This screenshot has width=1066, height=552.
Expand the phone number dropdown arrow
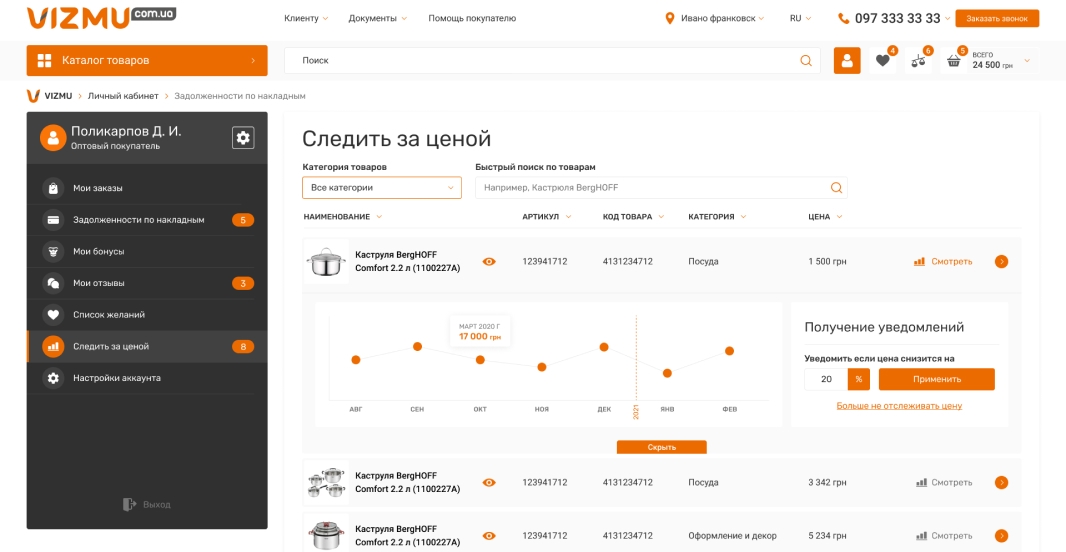[947, 19]
